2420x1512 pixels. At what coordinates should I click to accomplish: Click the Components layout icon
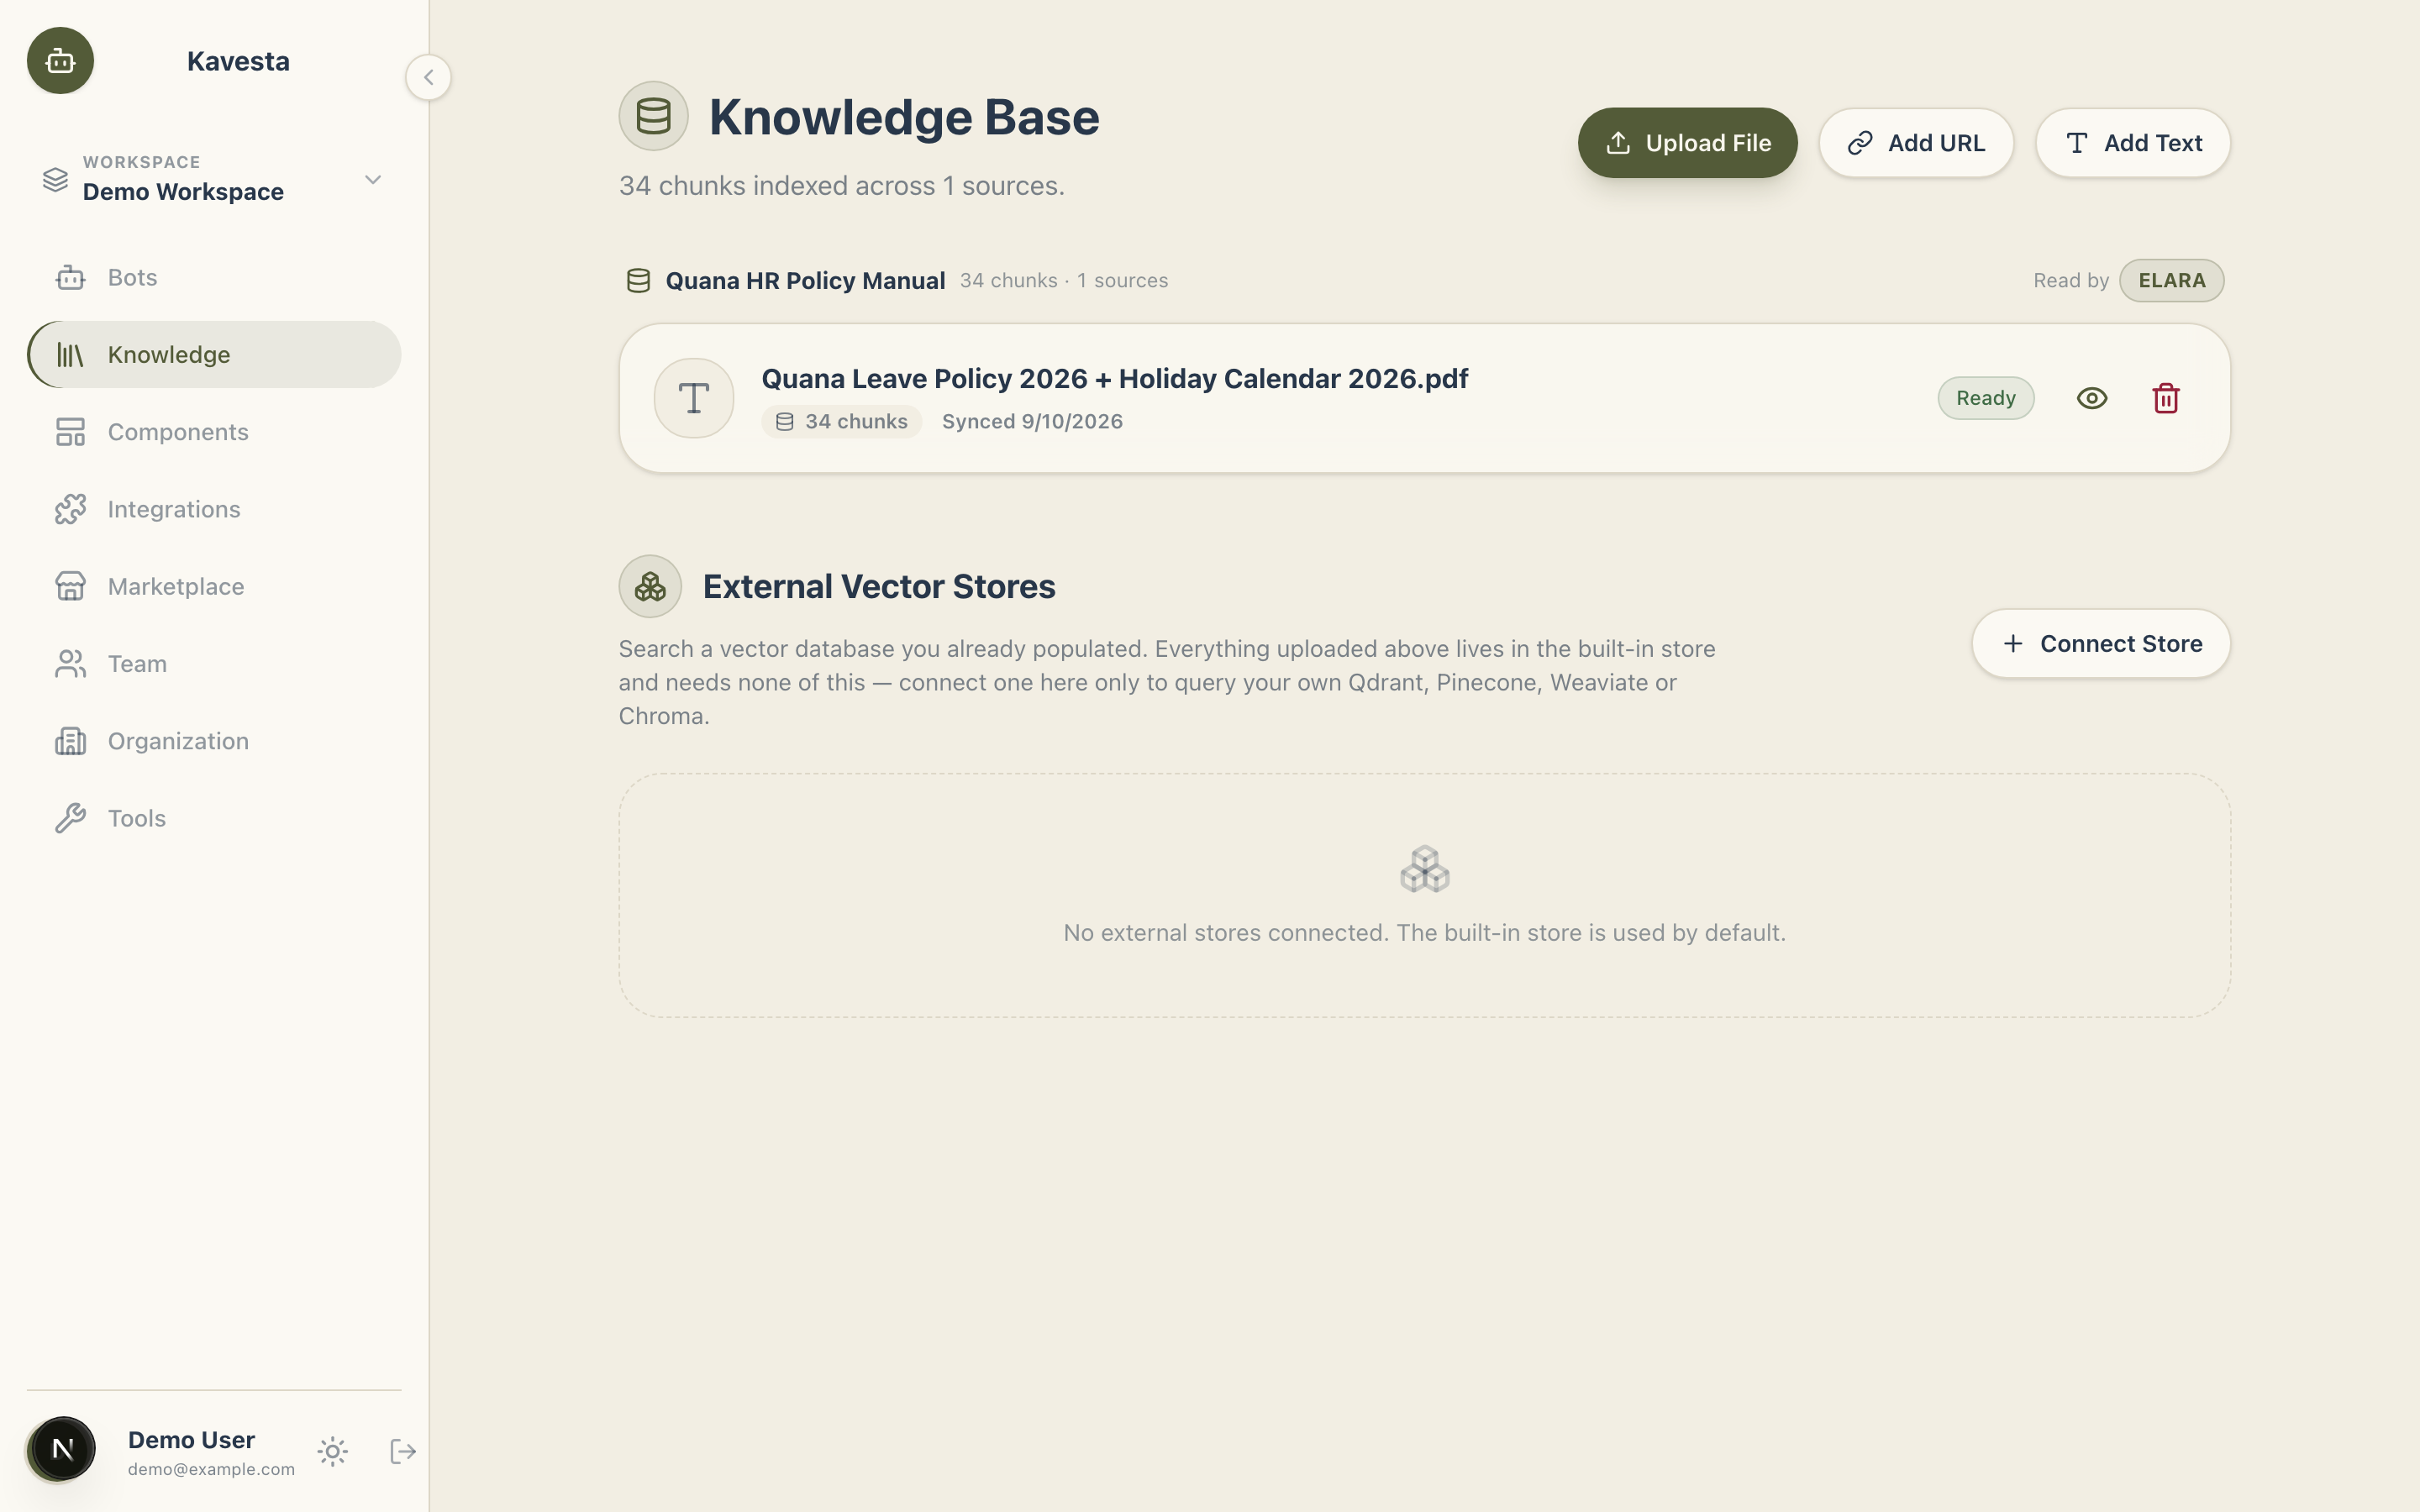pos(70,432)
